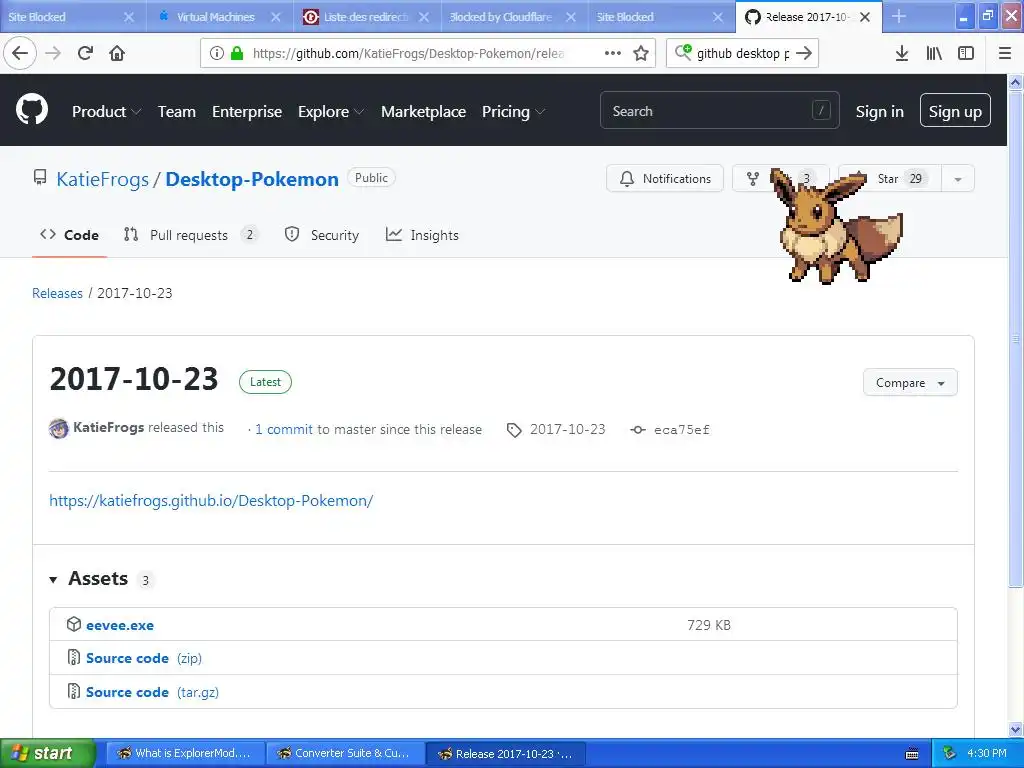Image resolution: width=1024 pixels, height=768 pixels.
Task: Open the Star list dropdown arrow
Action: tap(957, 179)
